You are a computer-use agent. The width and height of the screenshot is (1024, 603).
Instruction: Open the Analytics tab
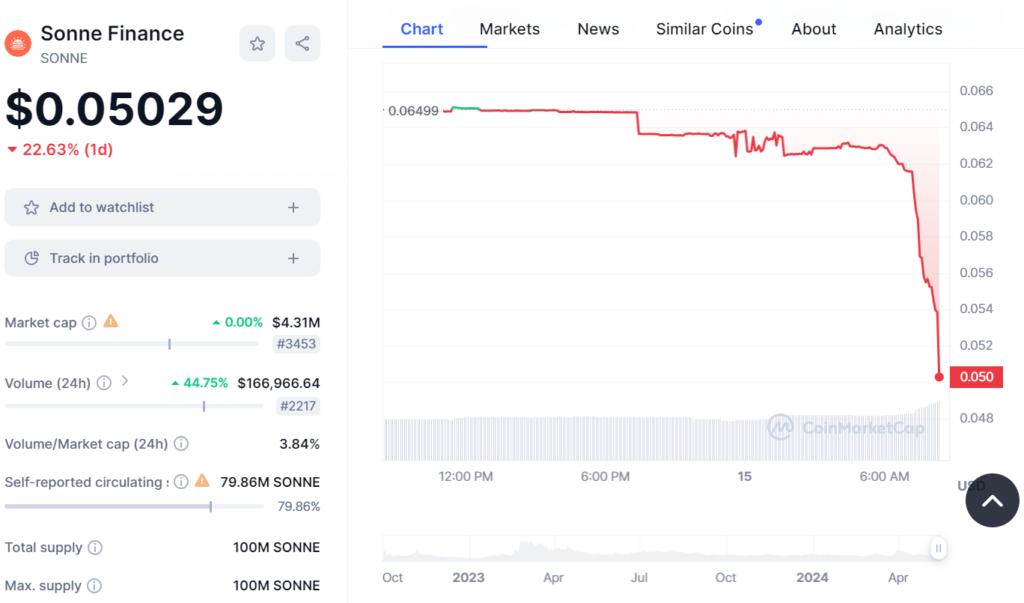coord(908,29)
